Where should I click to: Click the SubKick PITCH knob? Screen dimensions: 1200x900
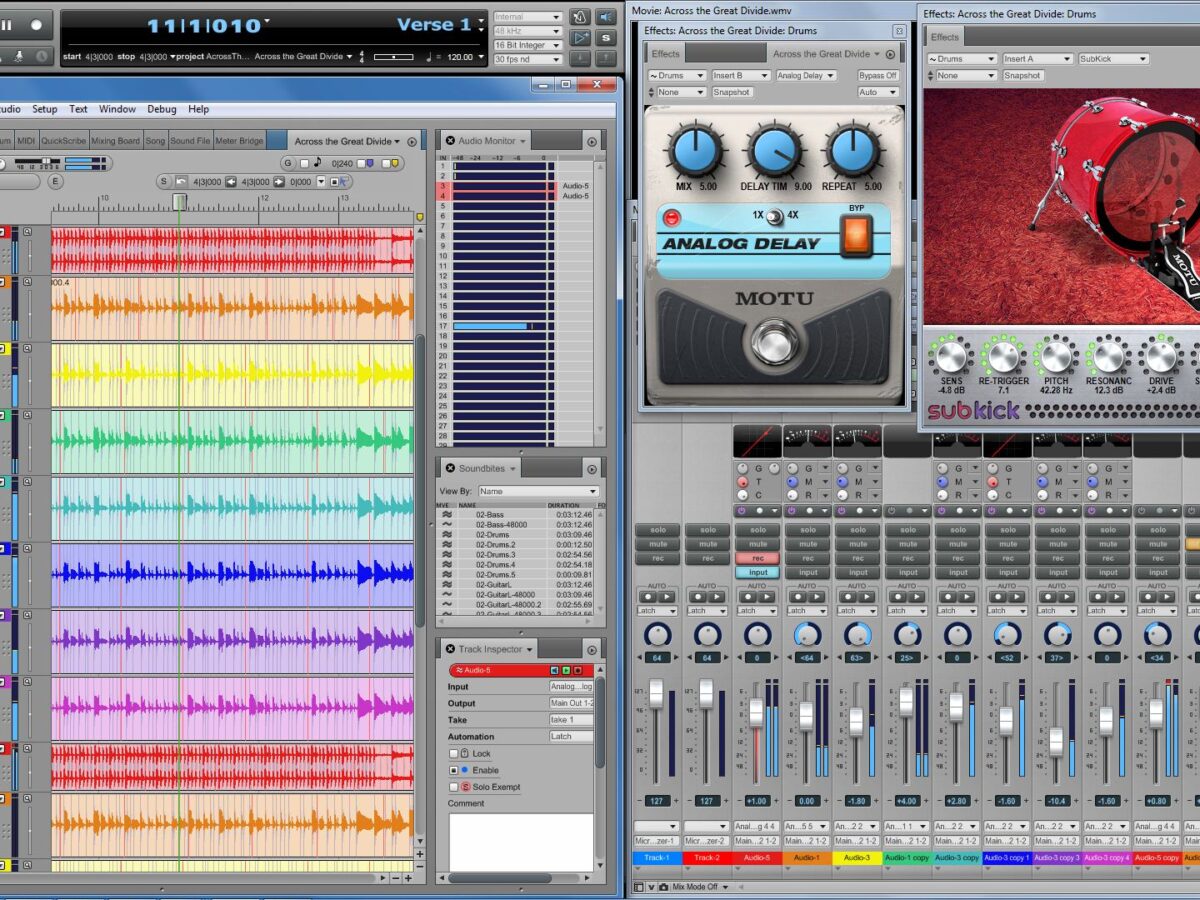tap(1056, 356)
